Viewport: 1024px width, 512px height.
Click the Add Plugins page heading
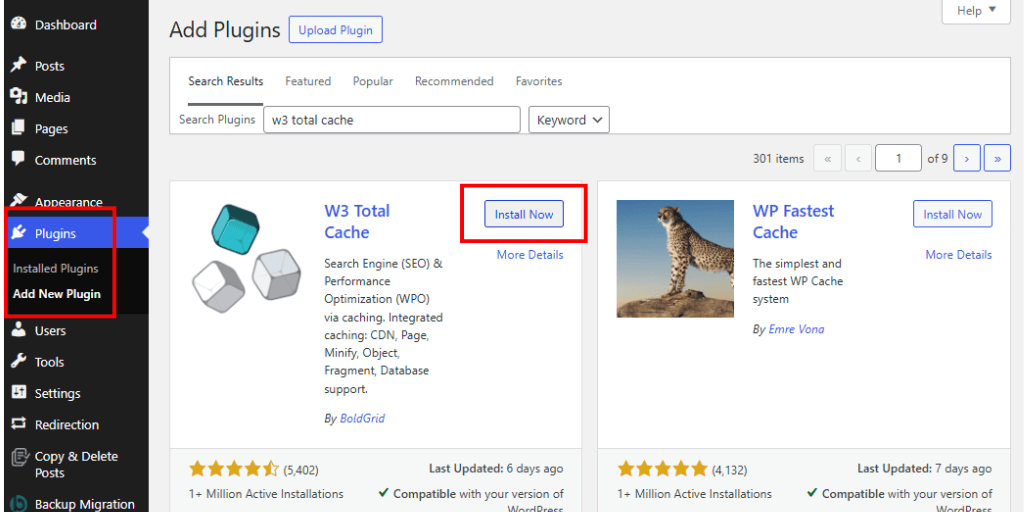point(225,30)
